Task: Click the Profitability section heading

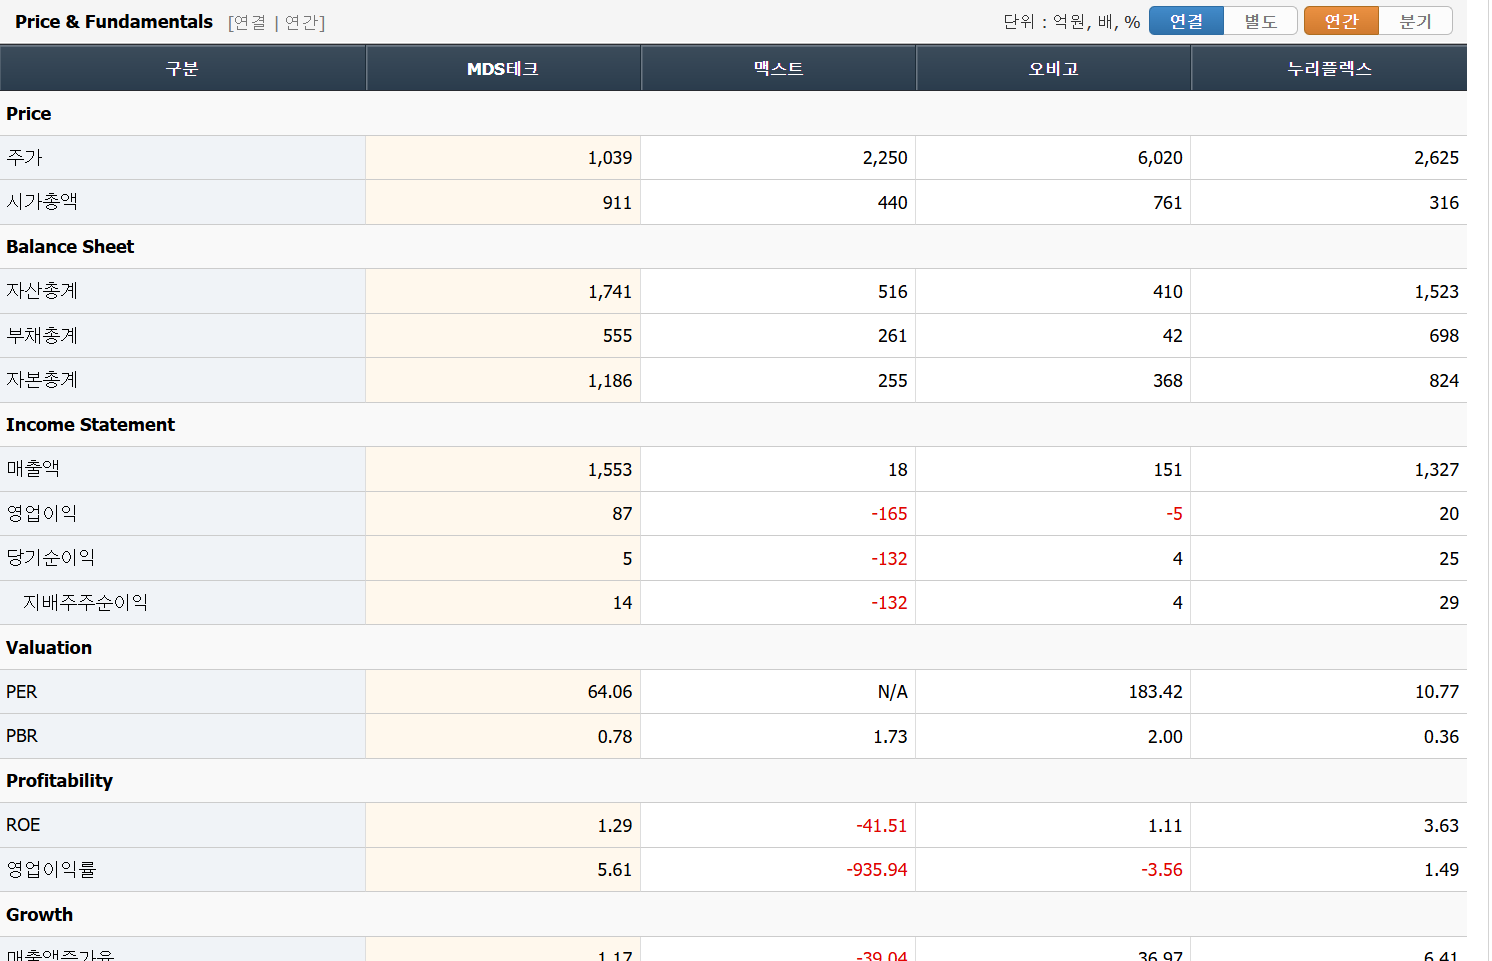Action: pos(59,781)
